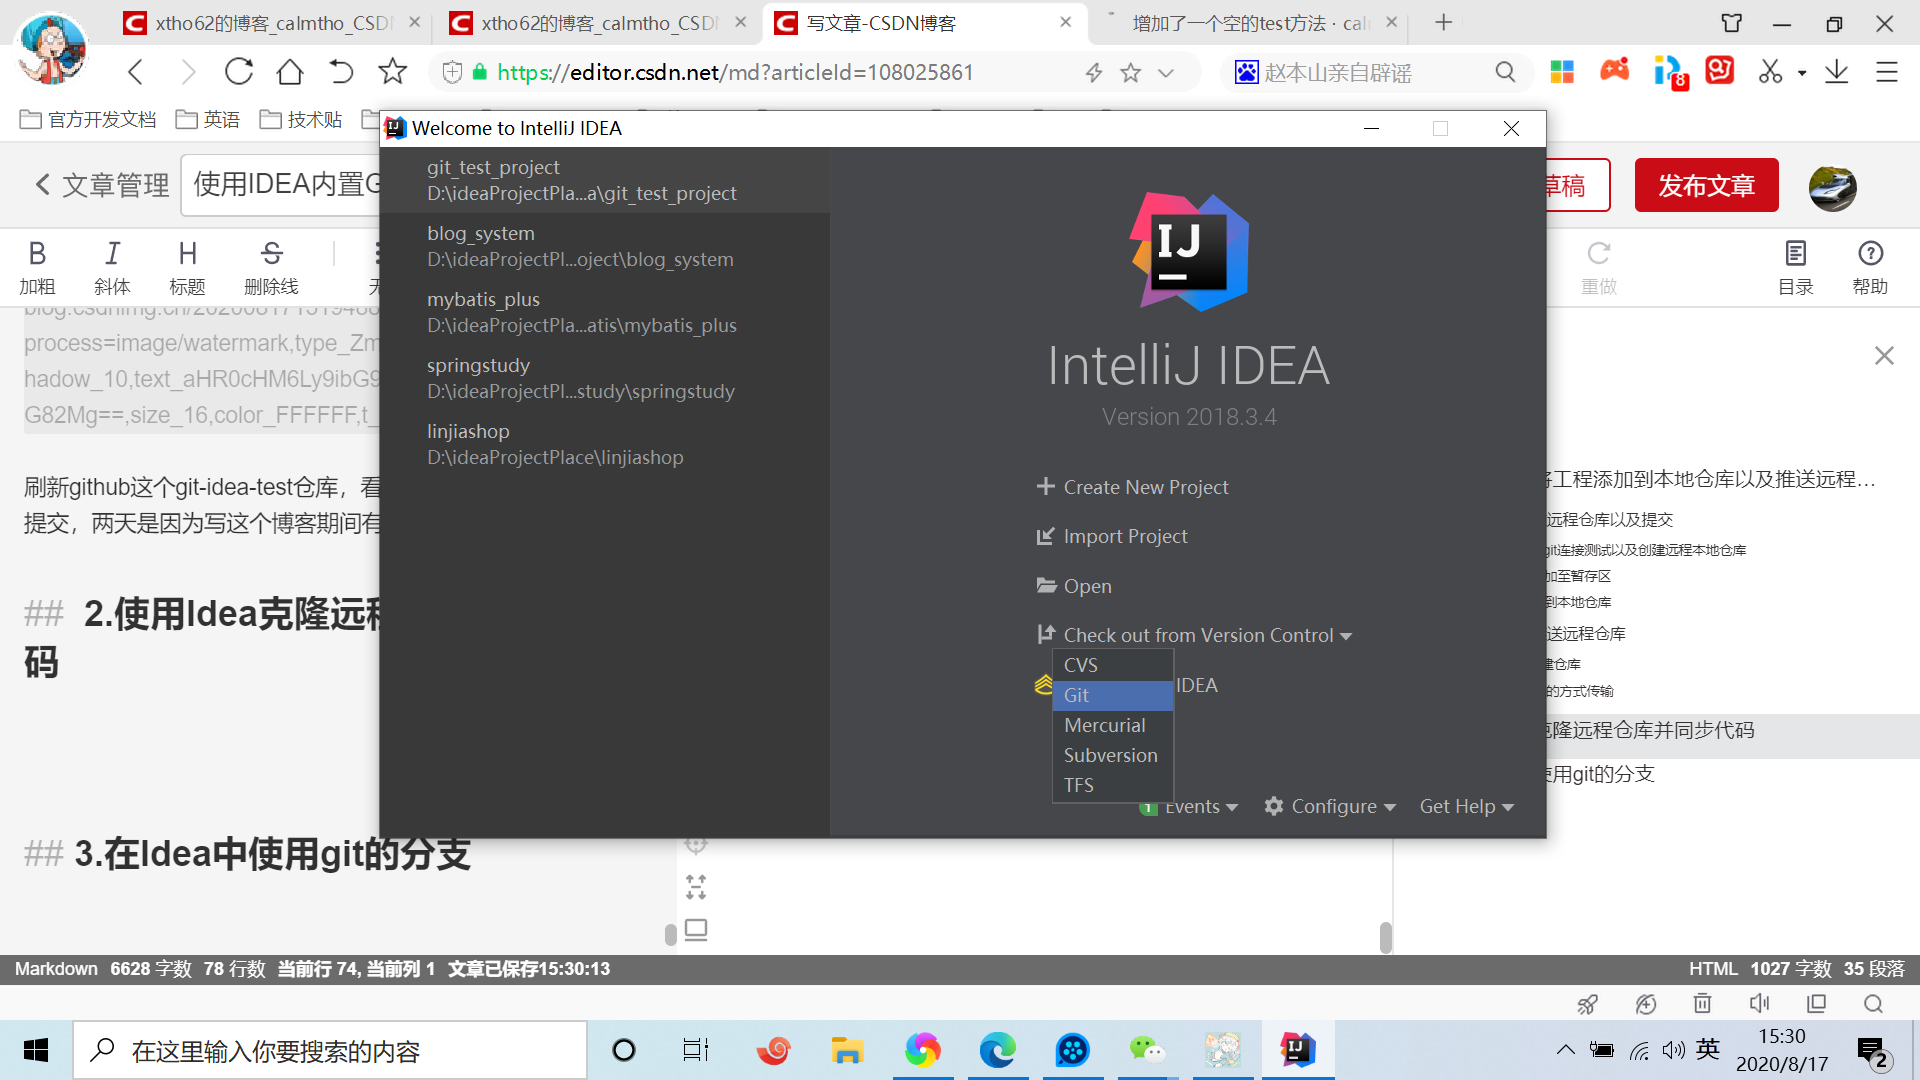This screenshot has width=1920, height=1080.
Task: Click the undo close tab icon
Action: (x=341, y=72)
